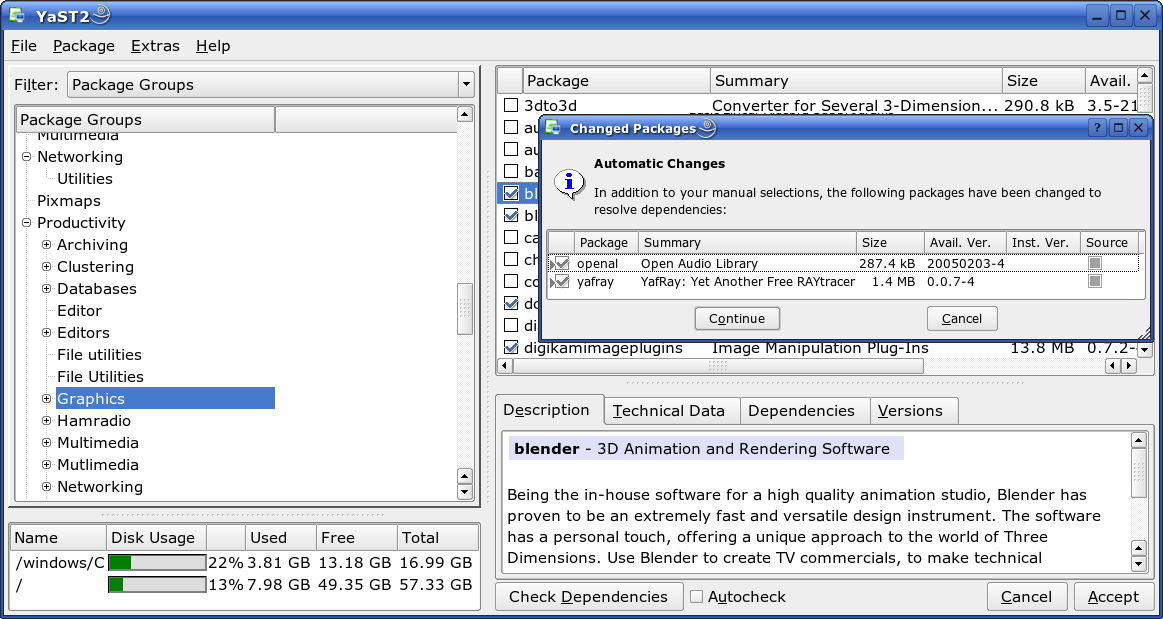Select the Editor package group
The height and width of the screenshot is (619, 1163).
pos(79,311)
